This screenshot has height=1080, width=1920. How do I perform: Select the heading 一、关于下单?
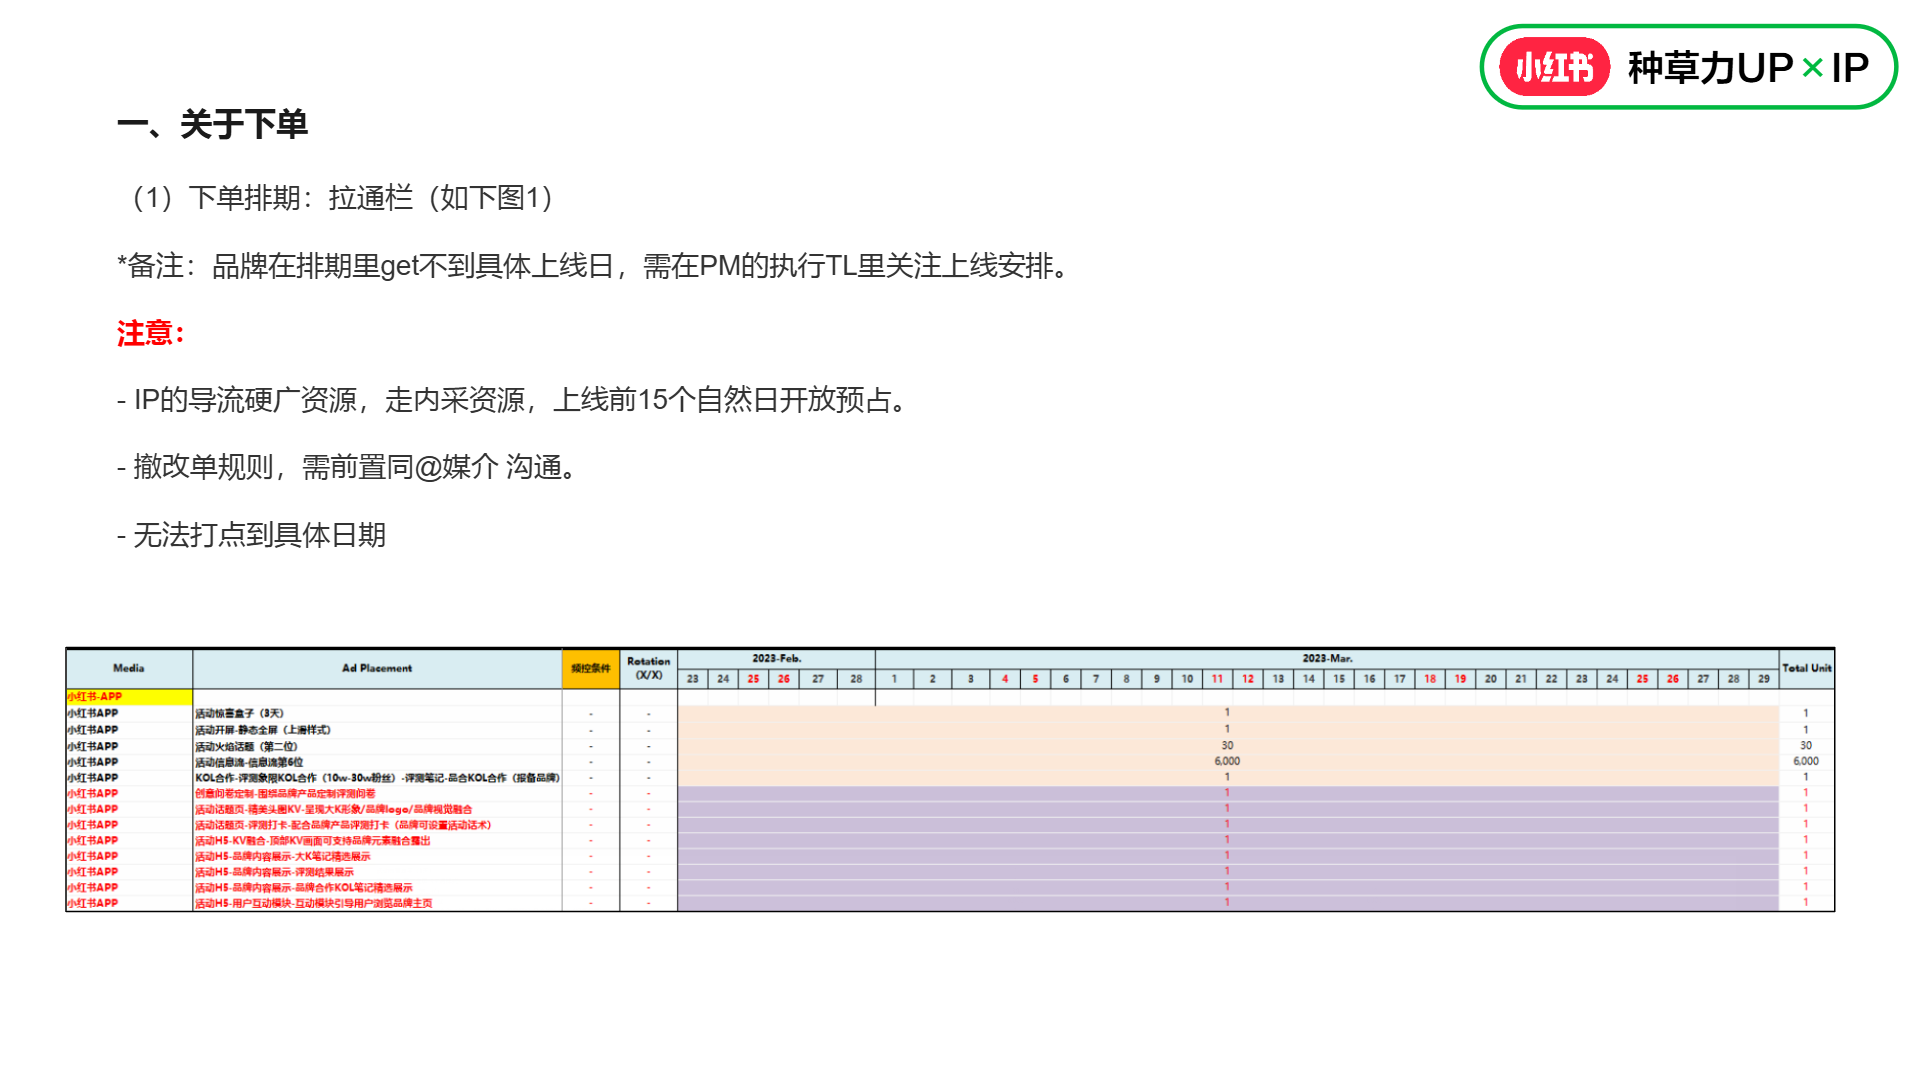coord(212,124)
